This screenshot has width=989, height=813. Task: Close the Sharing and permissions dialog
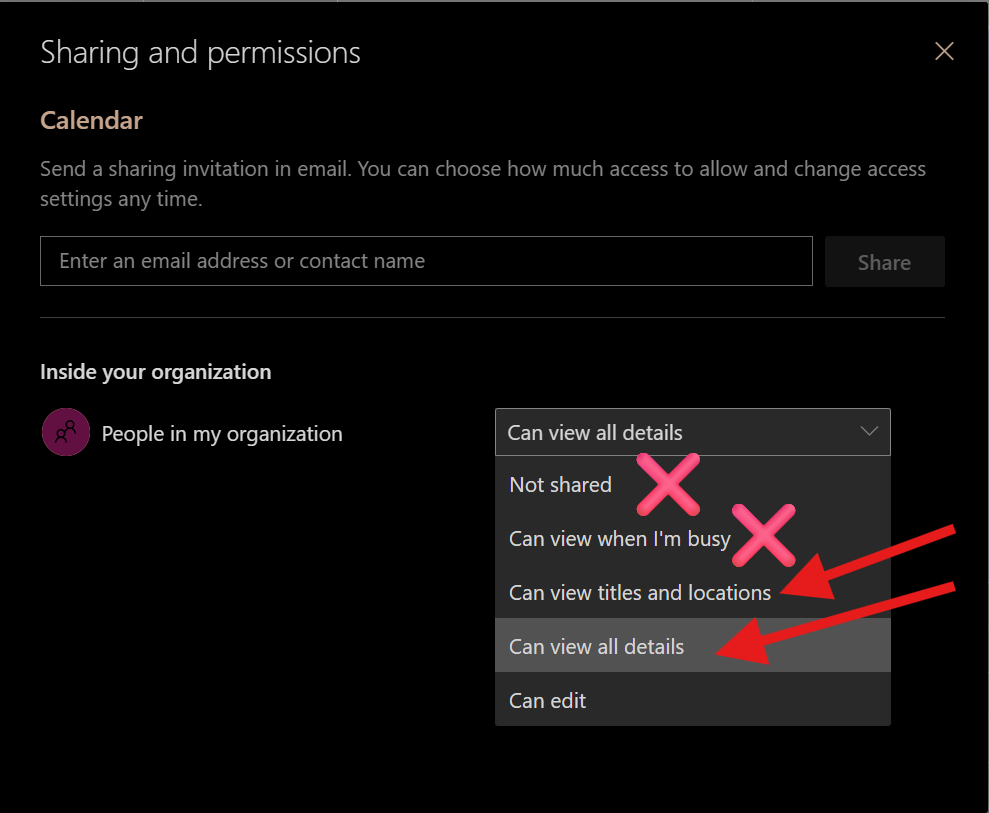point(944,51)
